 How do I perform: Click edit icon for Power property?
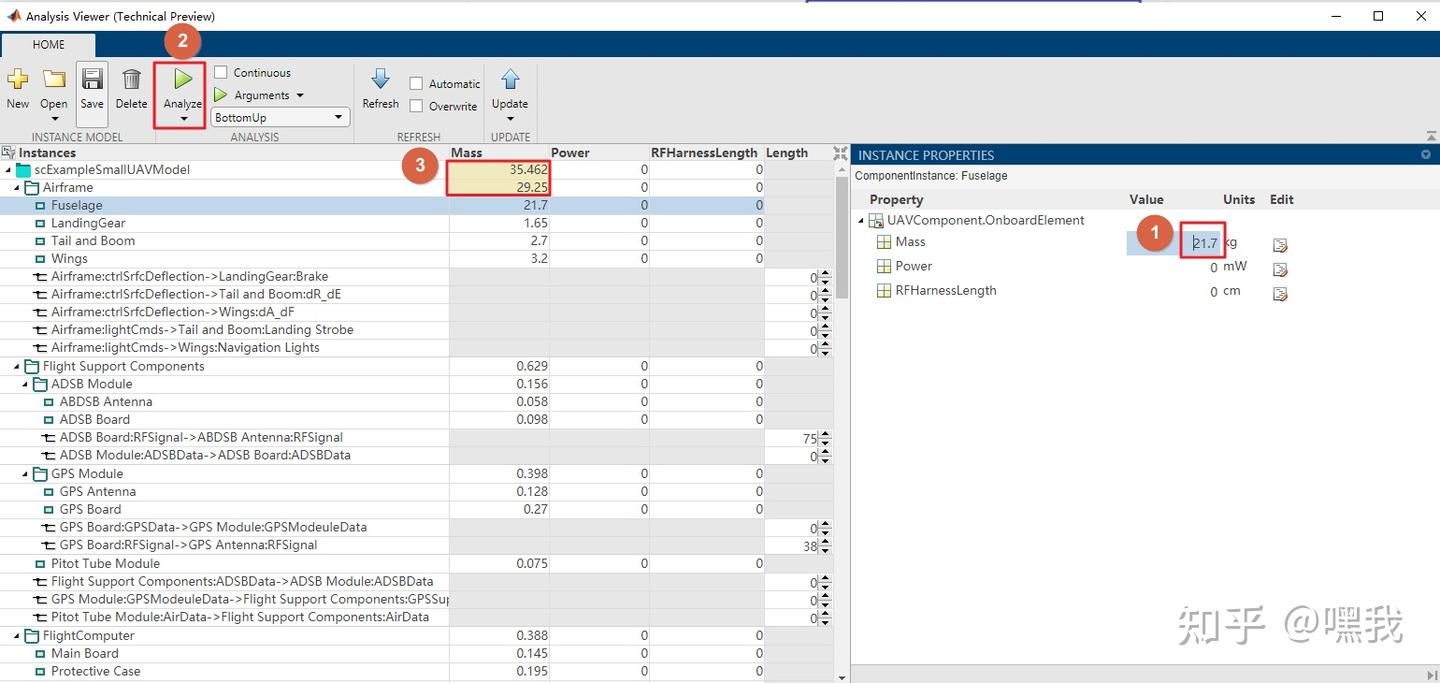point(1280,269)
